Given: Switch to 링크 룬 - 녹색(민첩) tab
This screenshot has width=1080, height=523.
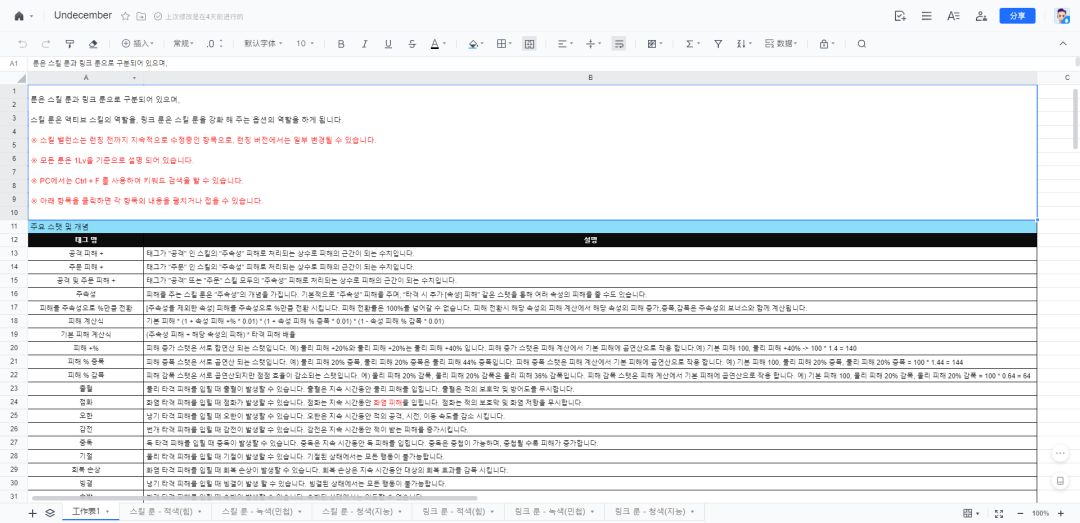Looking at the screenshot, I should pyautogui.click(x=555, y=512).
